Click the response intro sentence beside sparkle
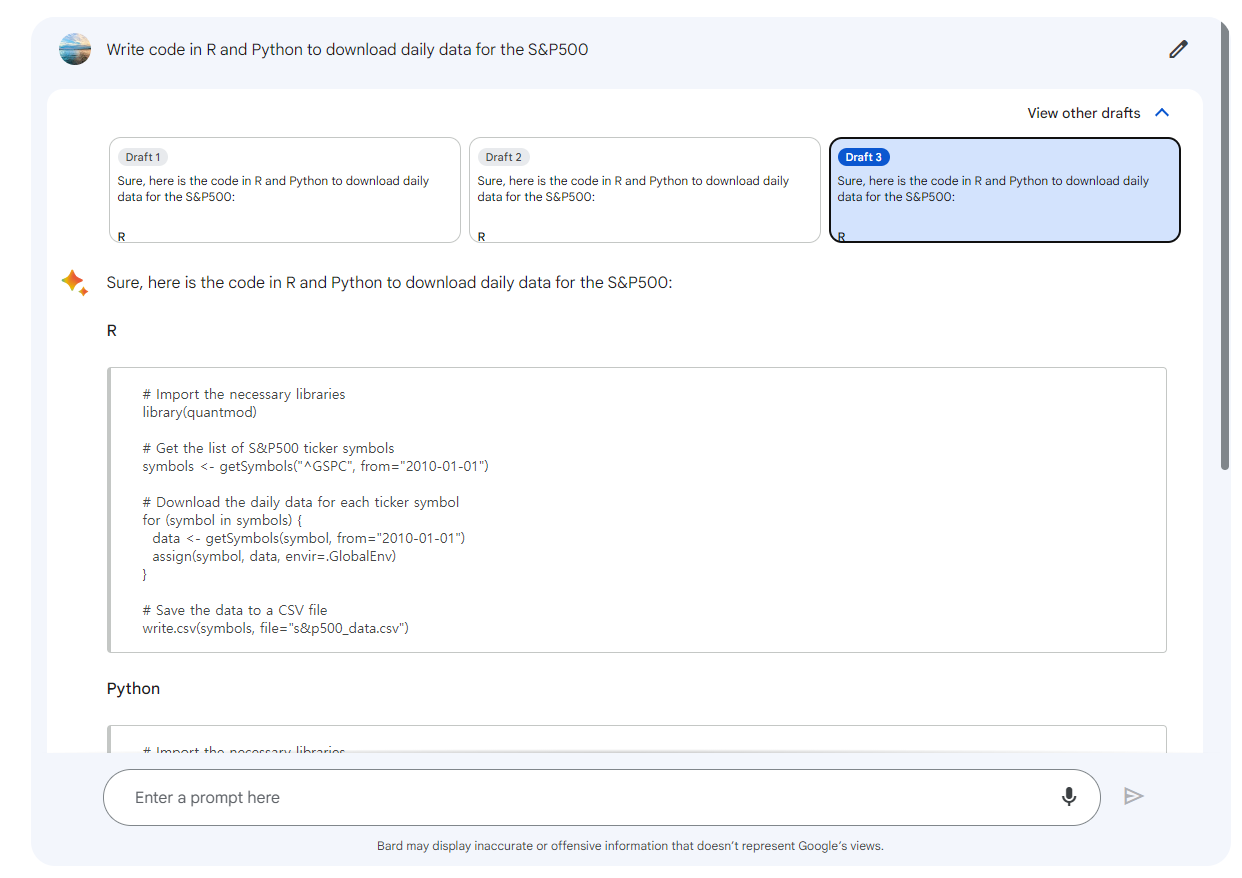1242x878 pixels. [x=389, y=283]
